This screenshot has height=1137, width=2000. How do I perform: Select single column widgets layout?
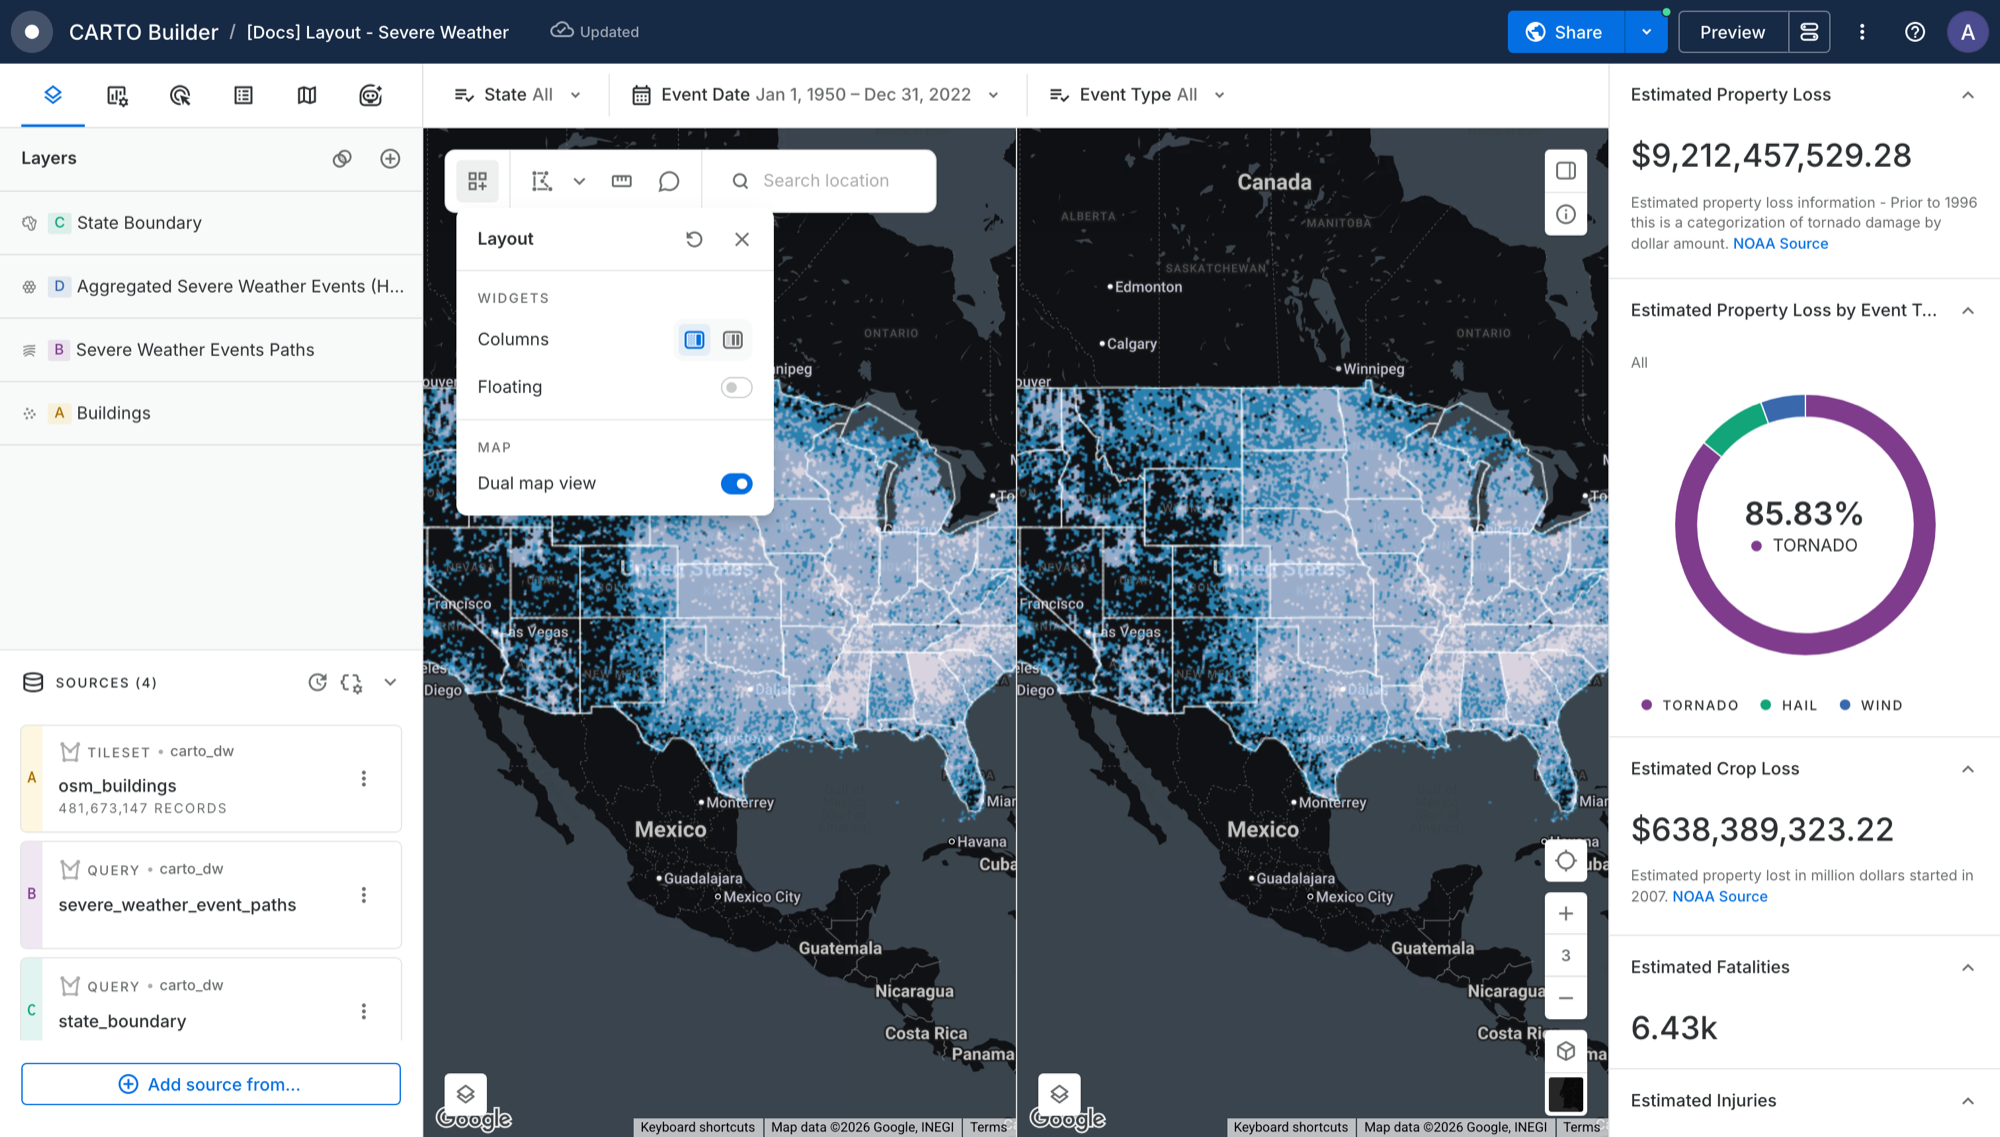694,340
